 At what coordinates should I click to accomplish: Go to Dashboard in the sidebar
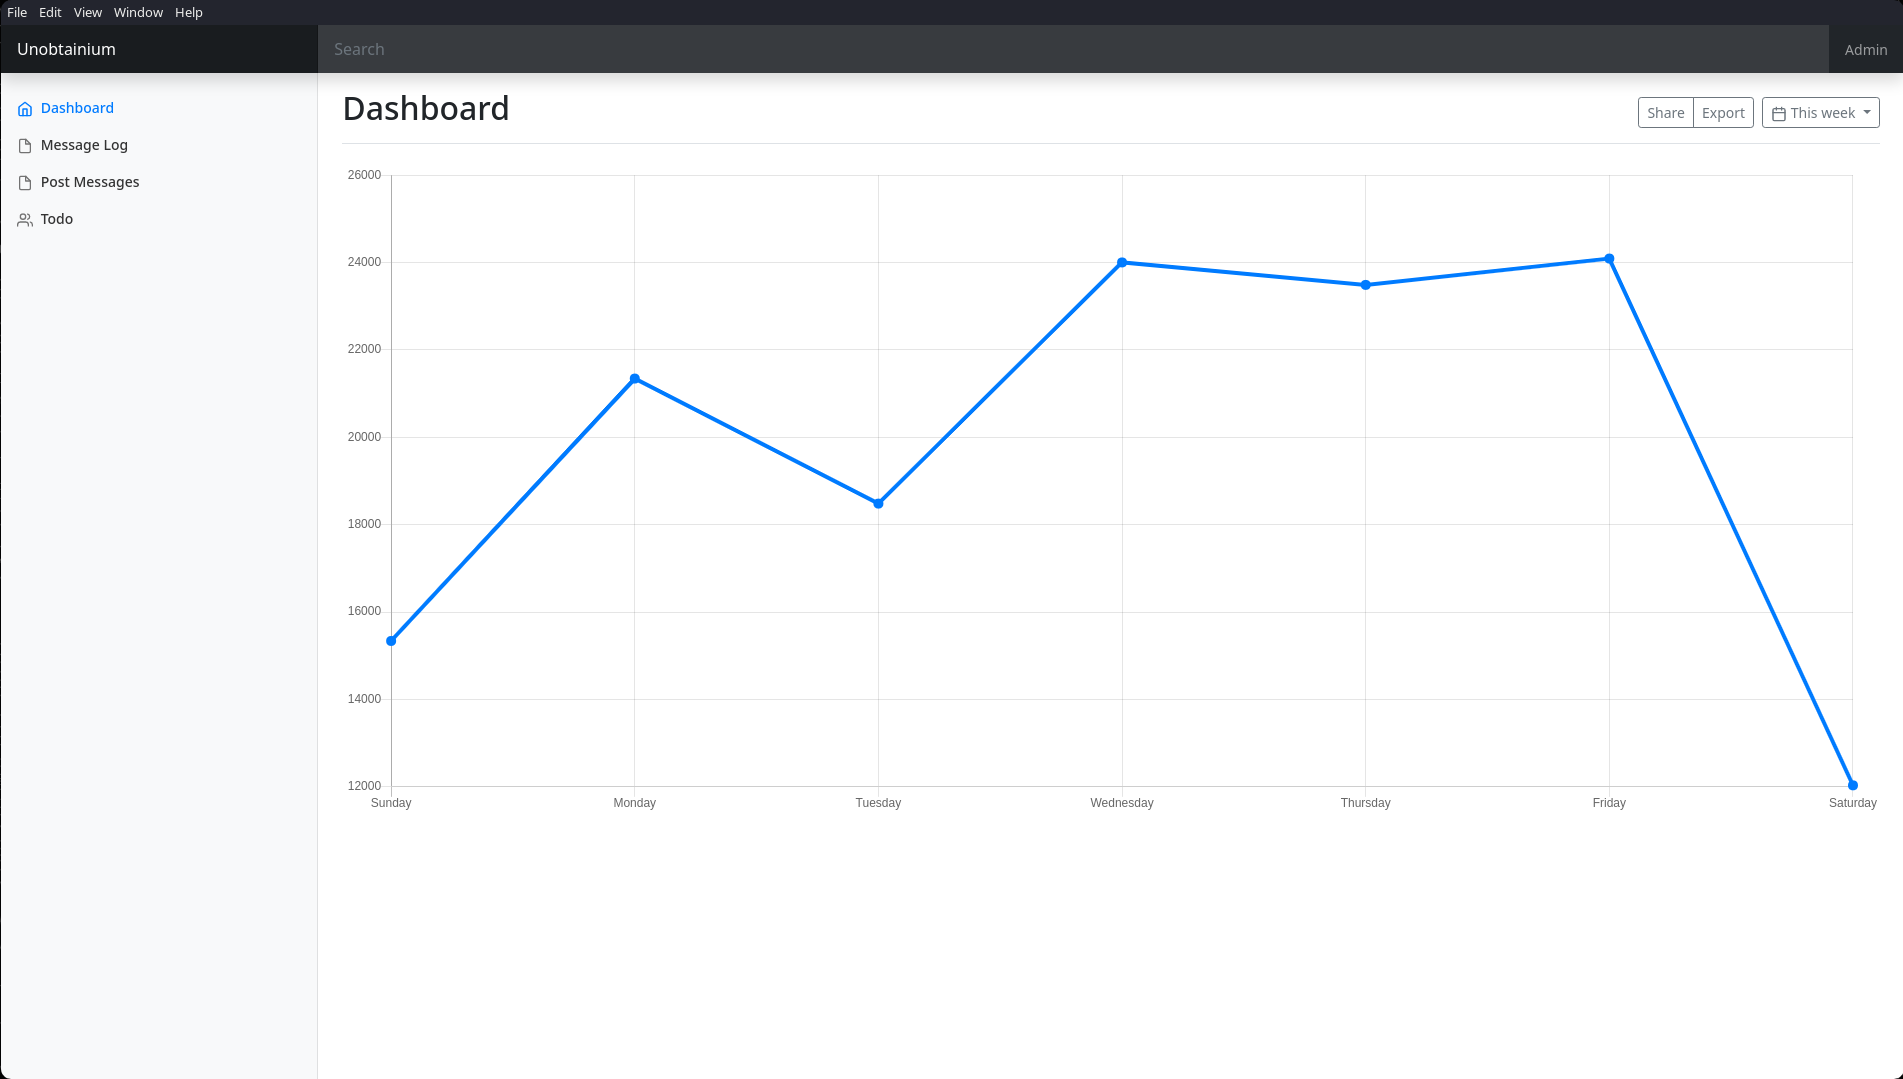(x=77, y=108)
